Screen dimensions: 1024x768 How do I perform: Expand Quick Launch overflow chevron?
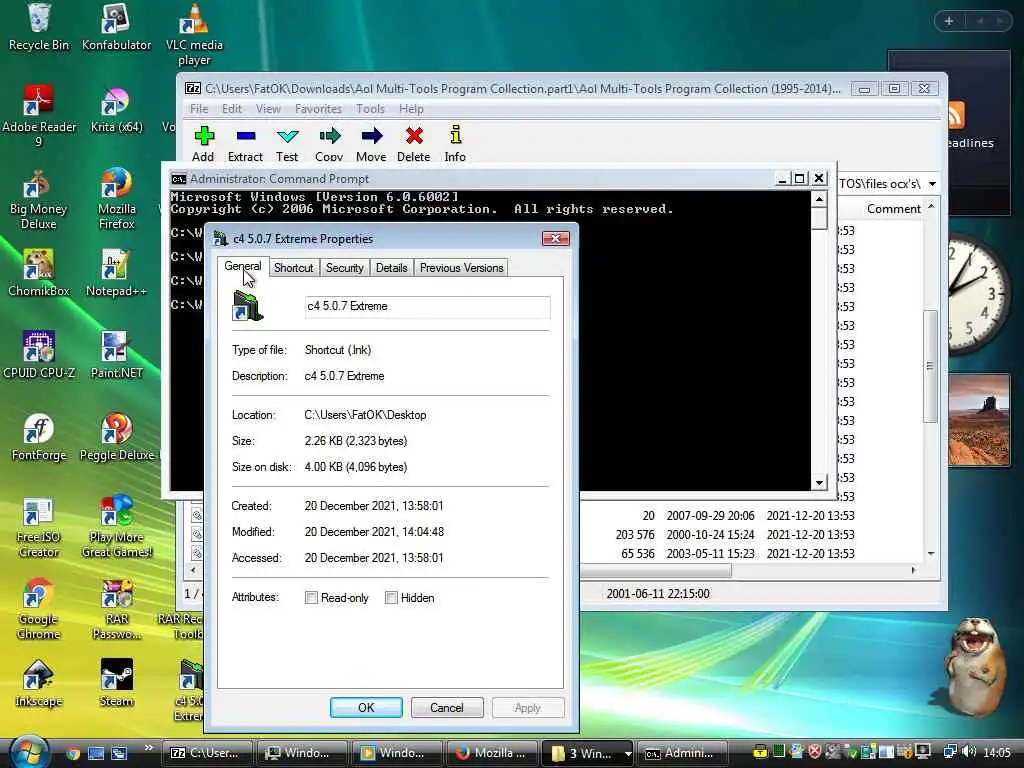pyautogui.click(x=148, y=748)
